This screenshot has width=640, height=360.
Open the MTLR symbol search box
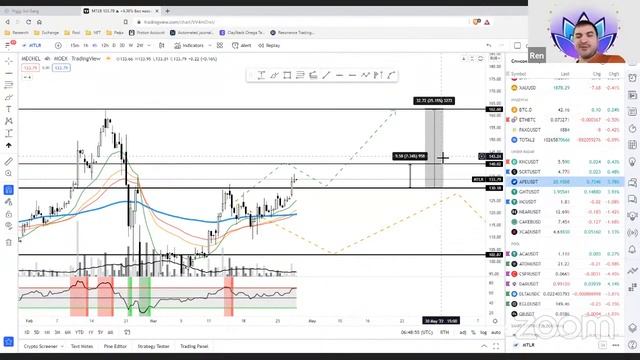click(x=32, y=45)
